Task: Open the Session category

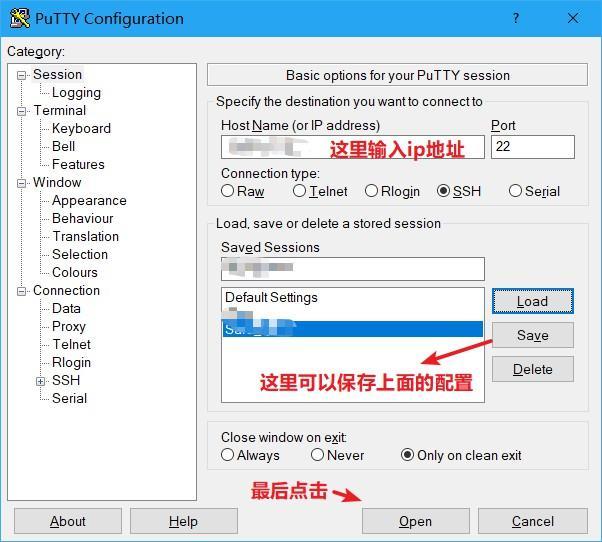Action: pyautogui.click(x=58, y=74)
